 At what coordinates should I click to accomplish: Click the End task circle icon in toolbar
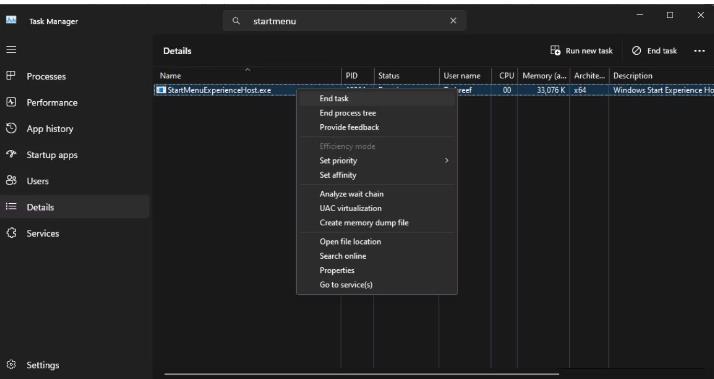[x=636, y=51]
